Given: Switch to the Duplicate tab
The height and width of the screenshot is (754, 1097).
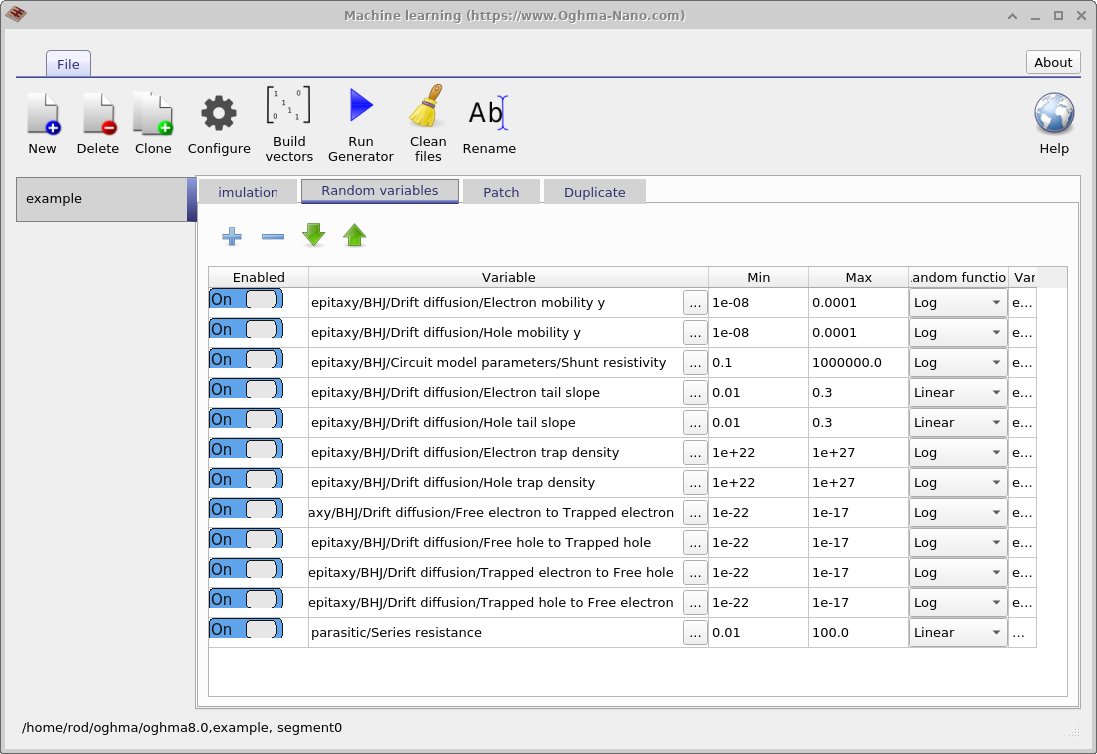Looking at the screenshot, I should [x=594, y=192].
